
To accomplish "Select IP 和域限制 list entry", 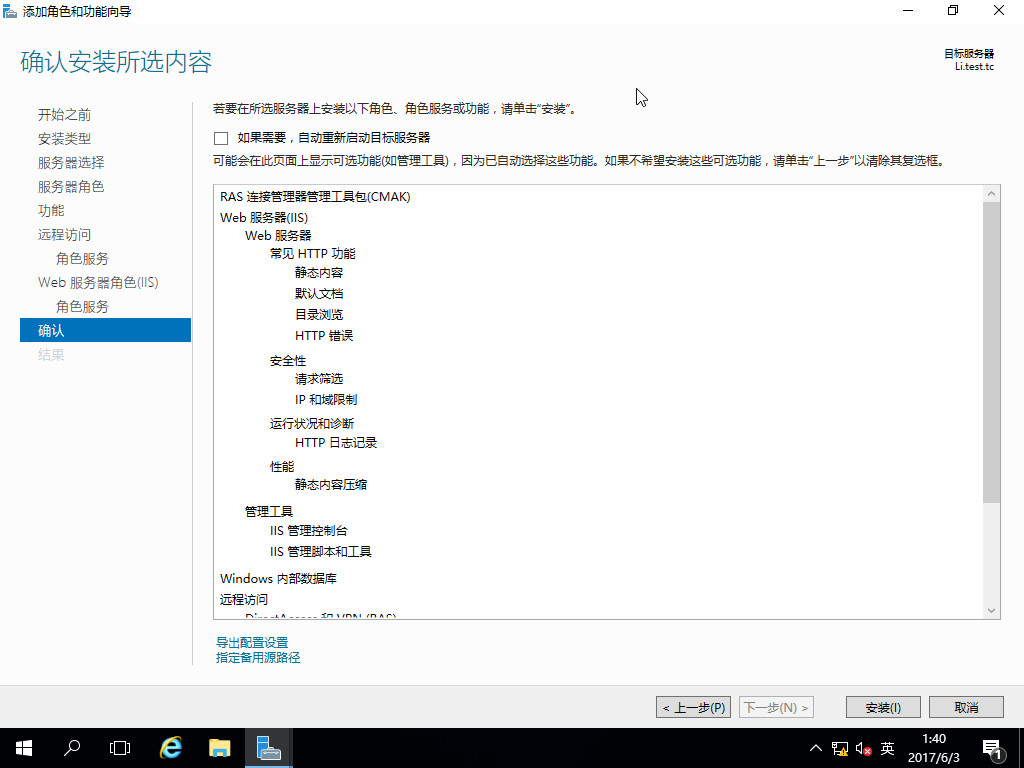I will point(326,400).
